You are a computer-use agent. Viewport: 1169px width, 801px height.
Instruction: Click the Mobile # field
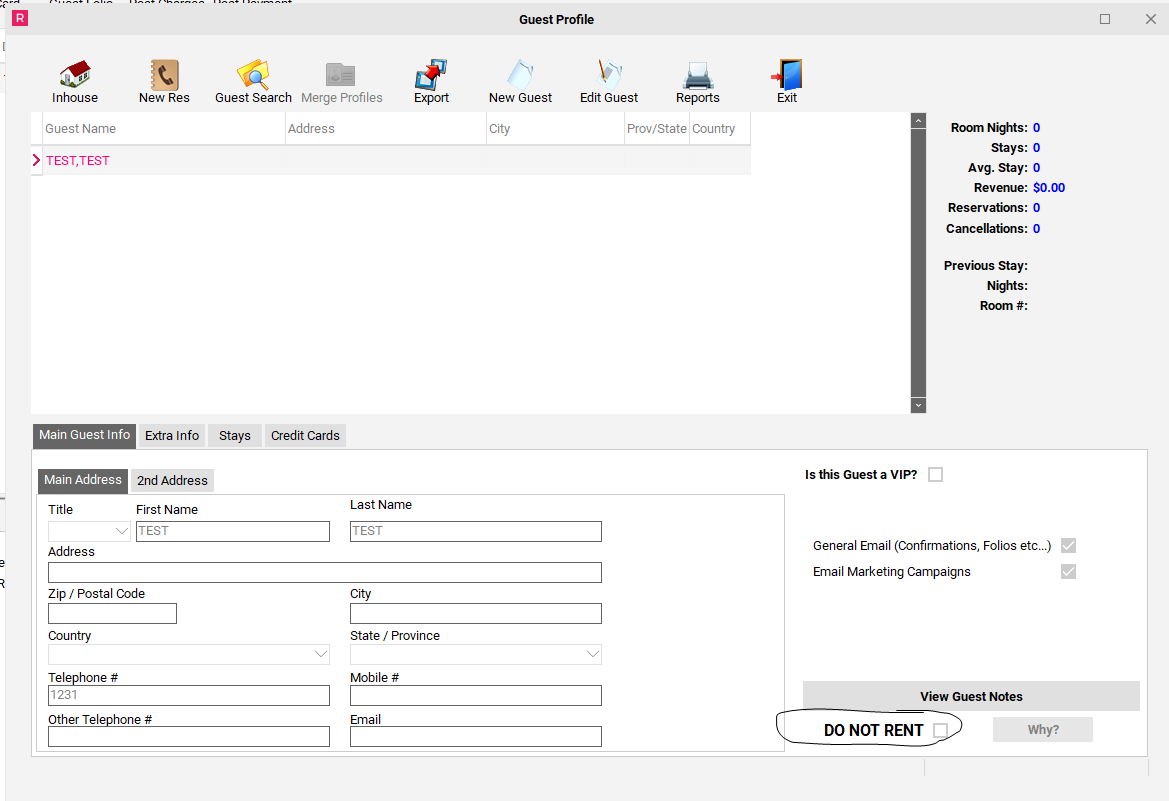coord(476,696)
